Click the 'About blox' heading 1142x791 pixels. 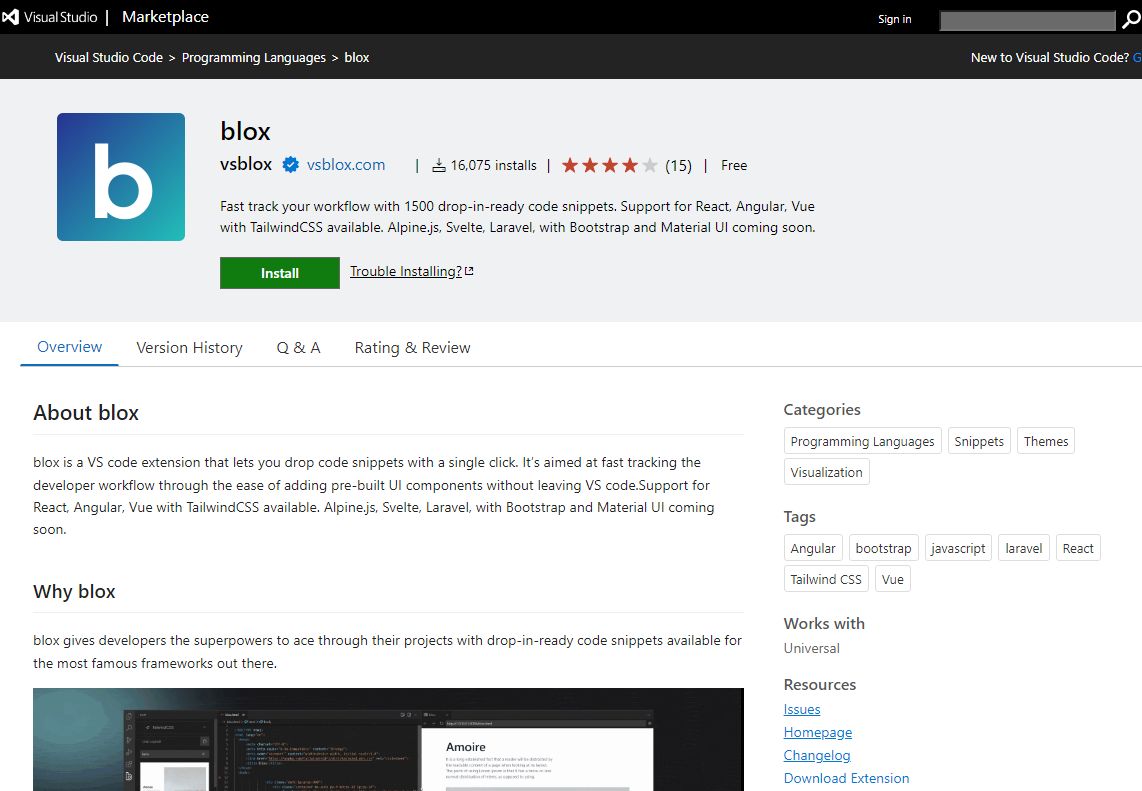pos(86,412)
